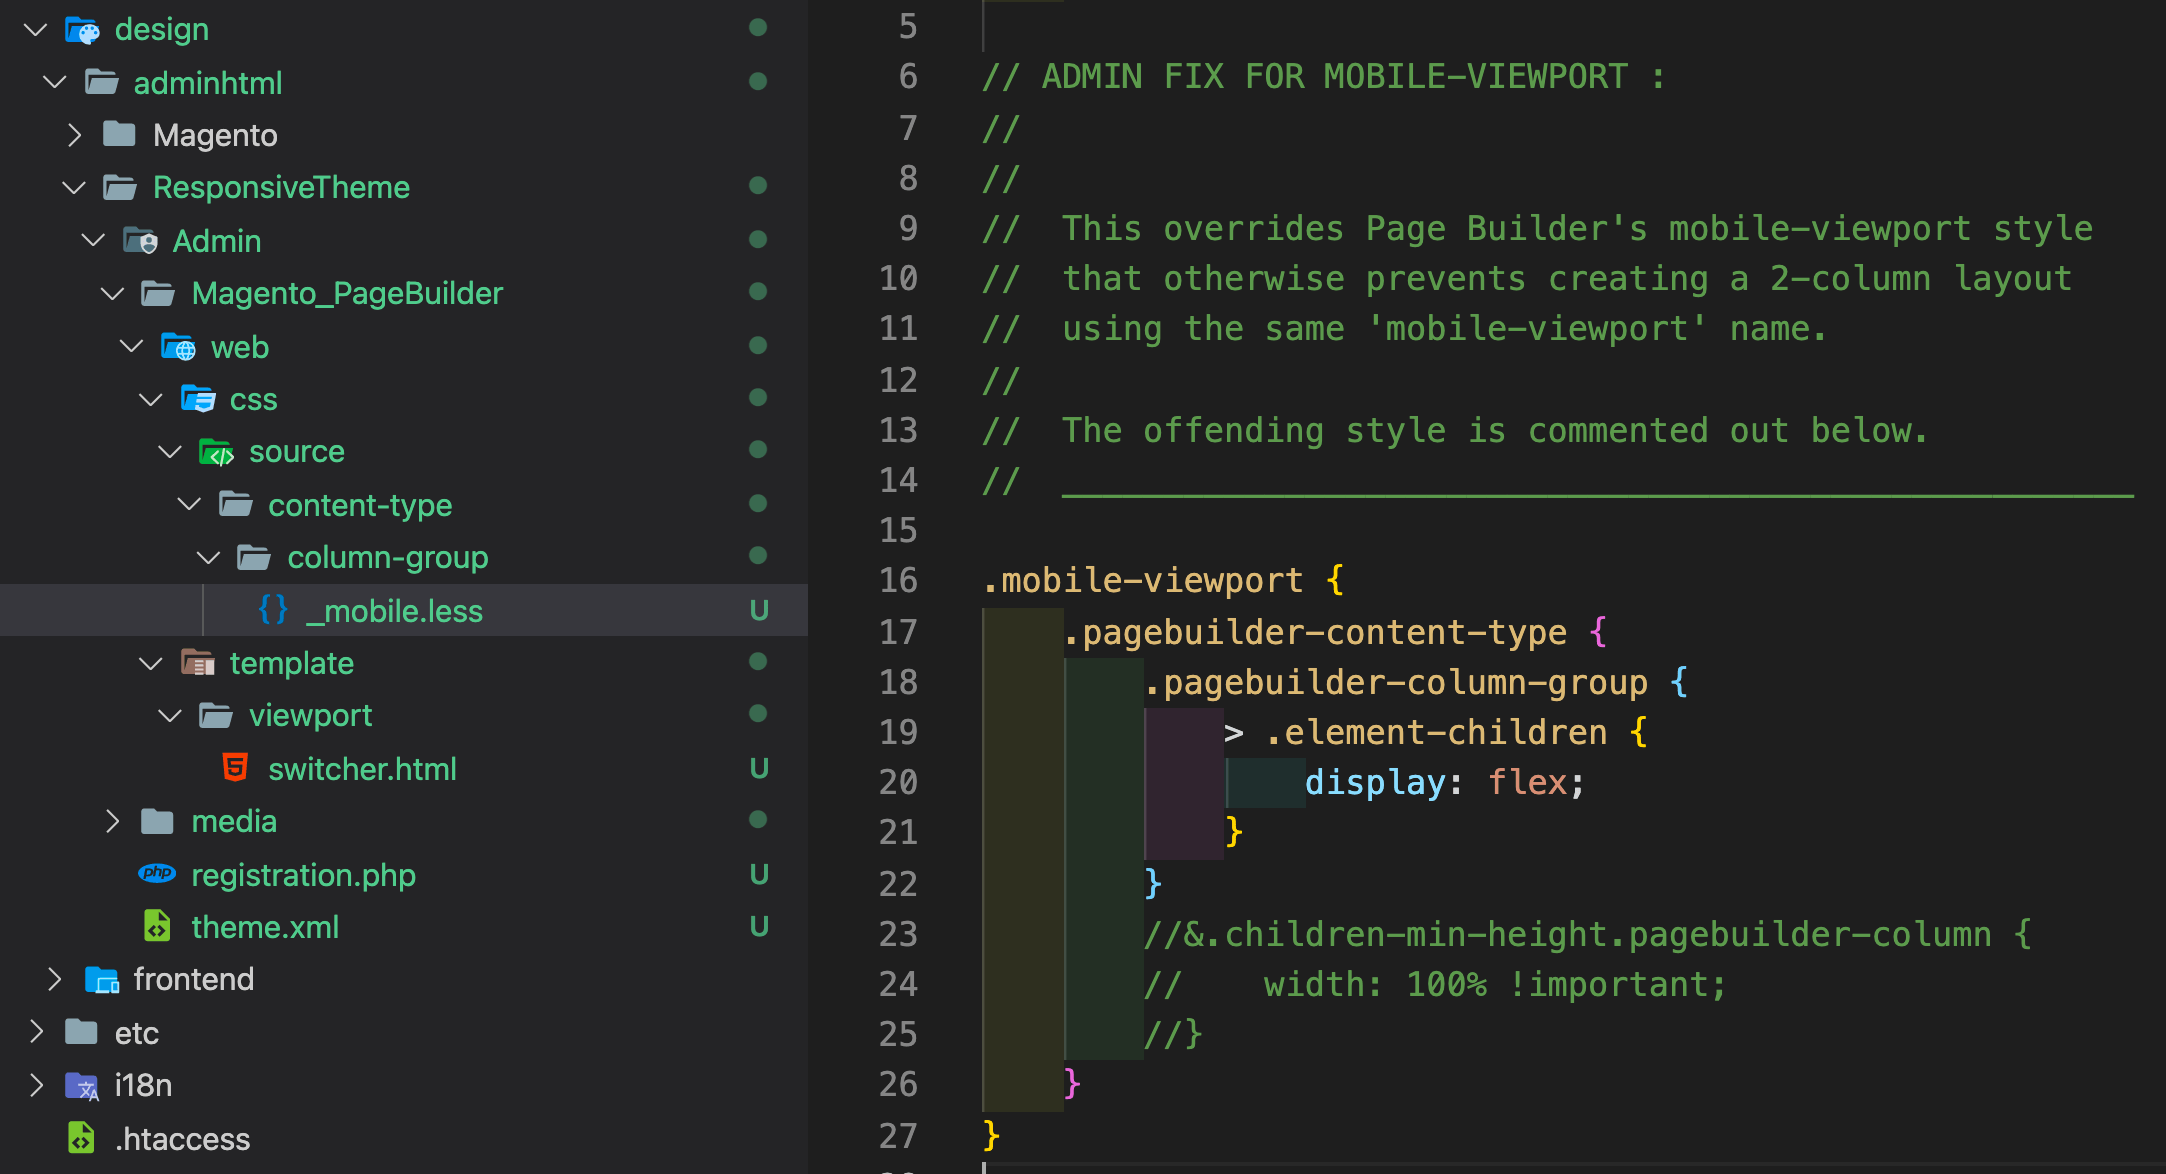Click the display property on line 20

pyautogui.click(x=1375, y=782)
